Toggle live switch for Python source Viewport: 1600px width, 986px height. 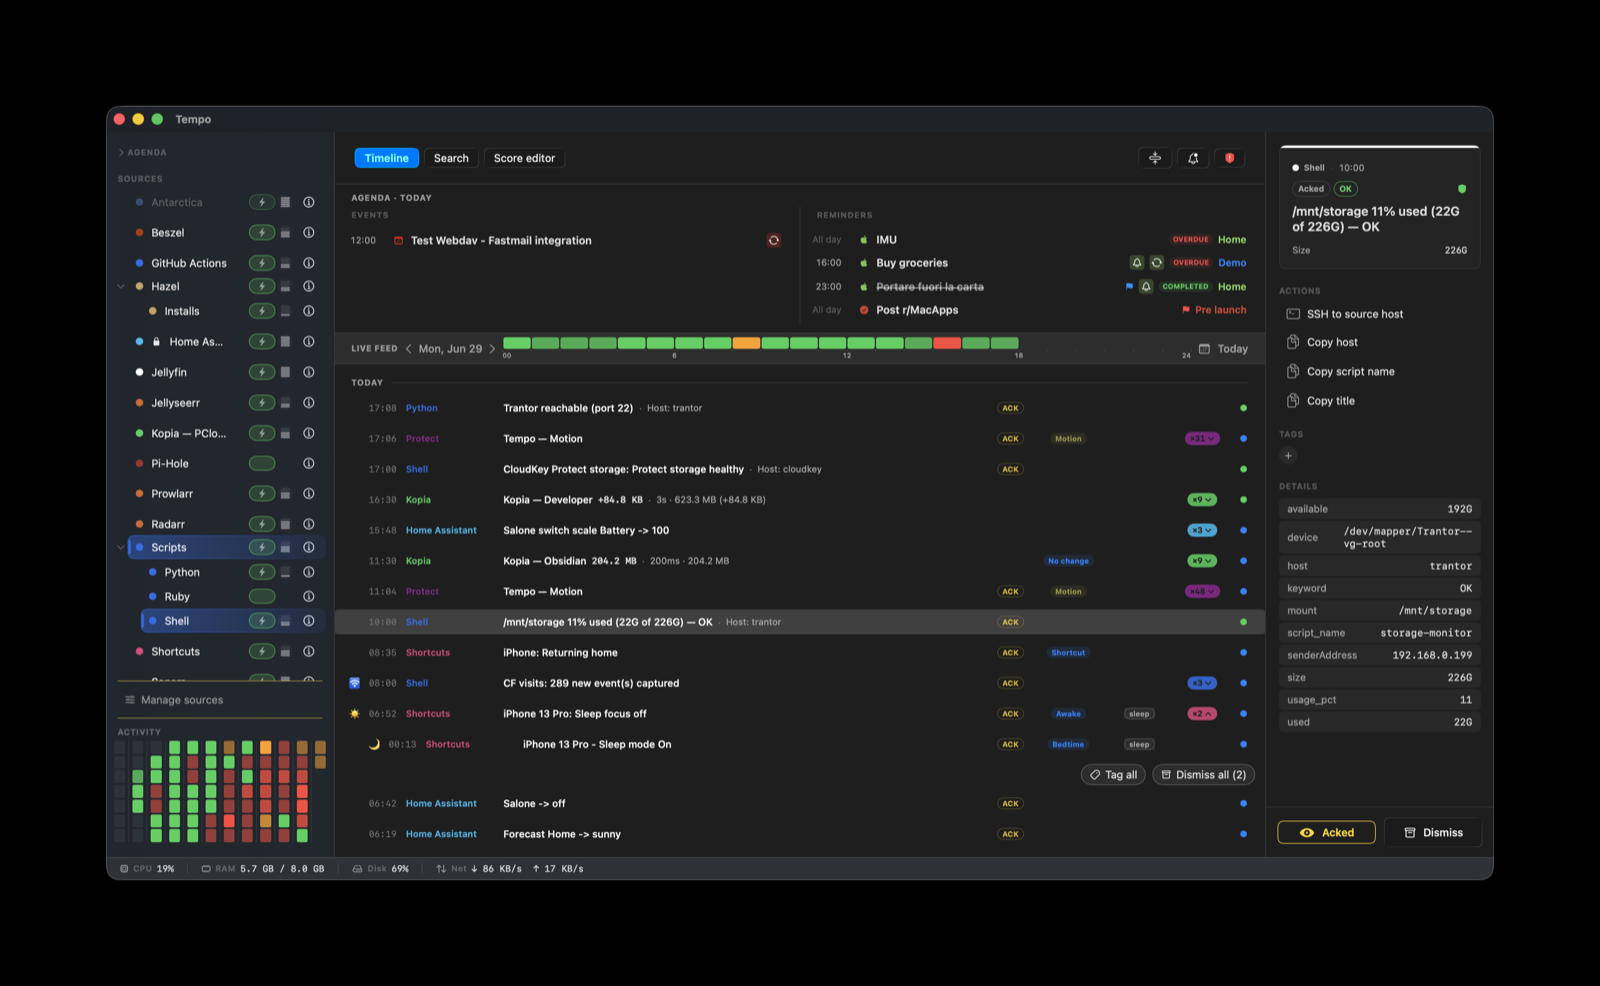point(262,572)
